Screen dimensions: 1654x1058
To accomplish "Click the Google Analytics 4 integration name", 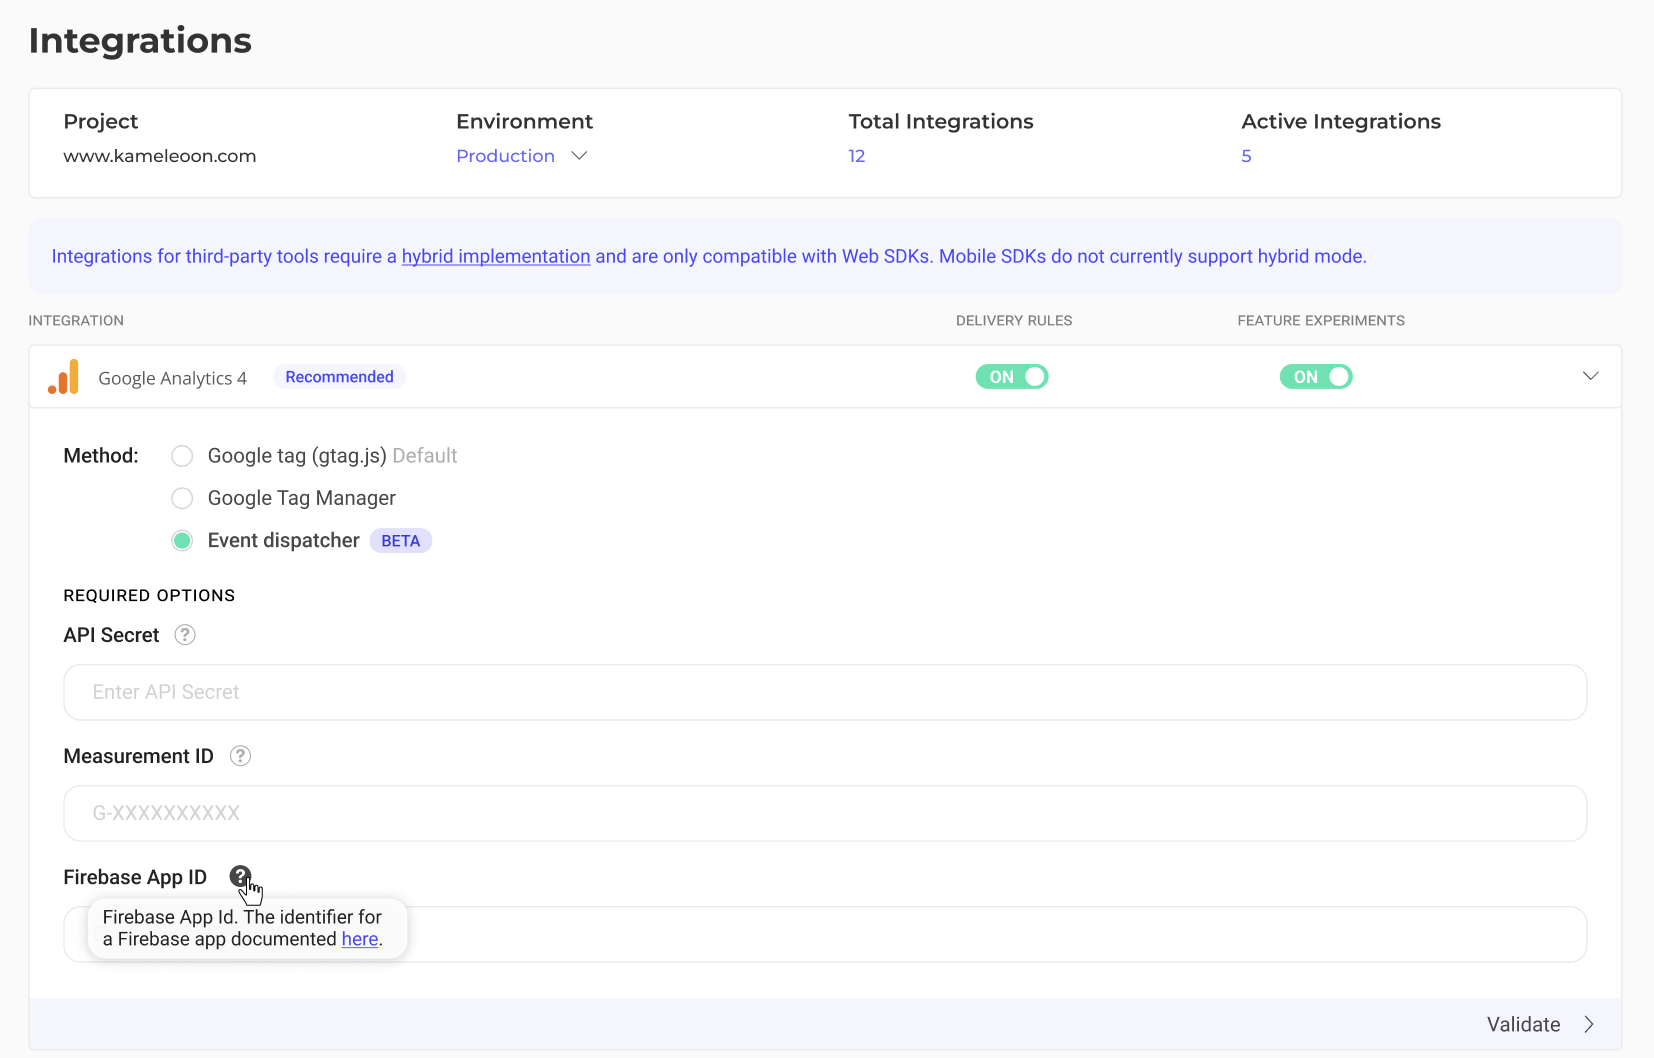I will click(172, 378).
